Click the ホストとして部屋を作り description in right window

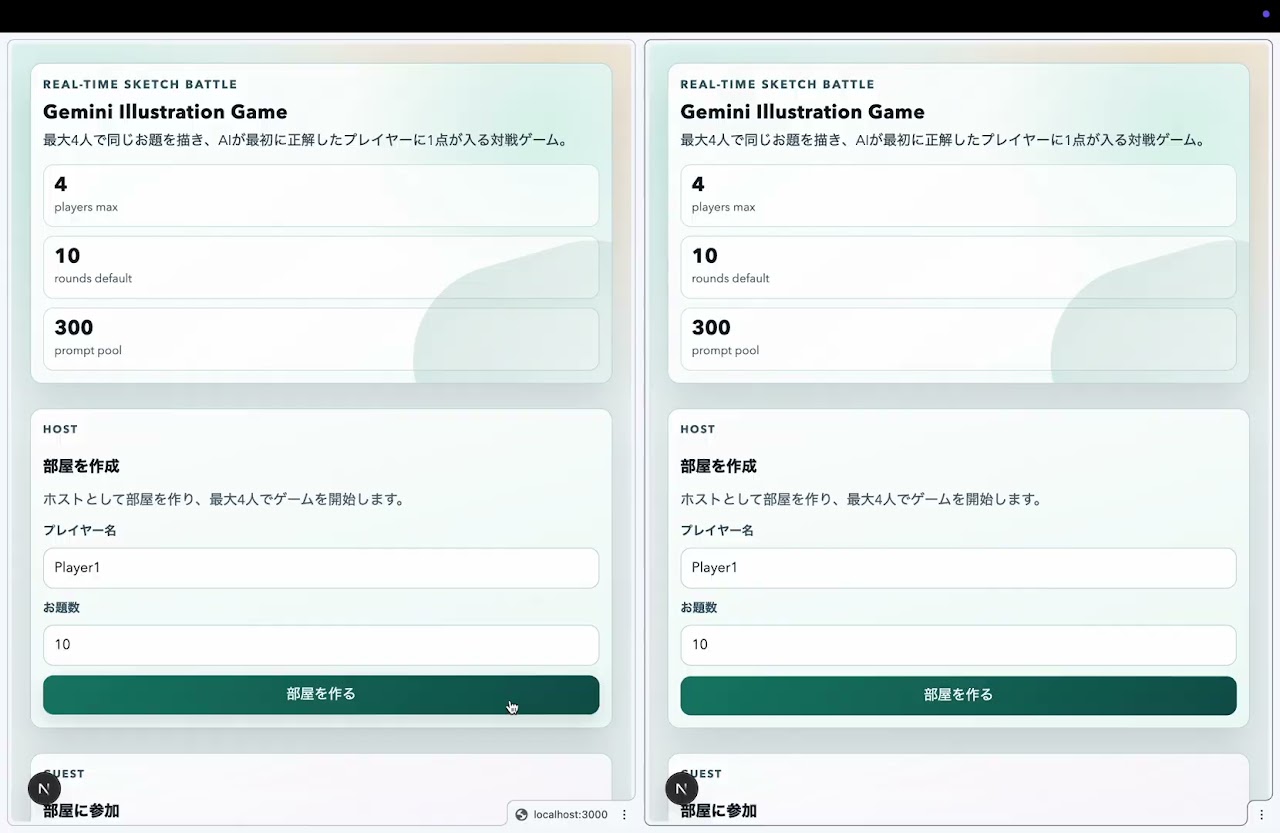(861, 499)
